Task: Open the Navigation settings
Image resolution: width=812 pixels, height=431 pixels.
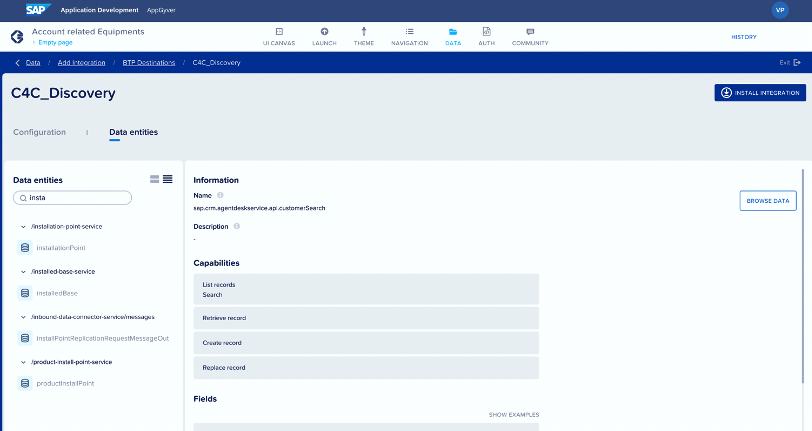Action: click(x=410, y=37)
